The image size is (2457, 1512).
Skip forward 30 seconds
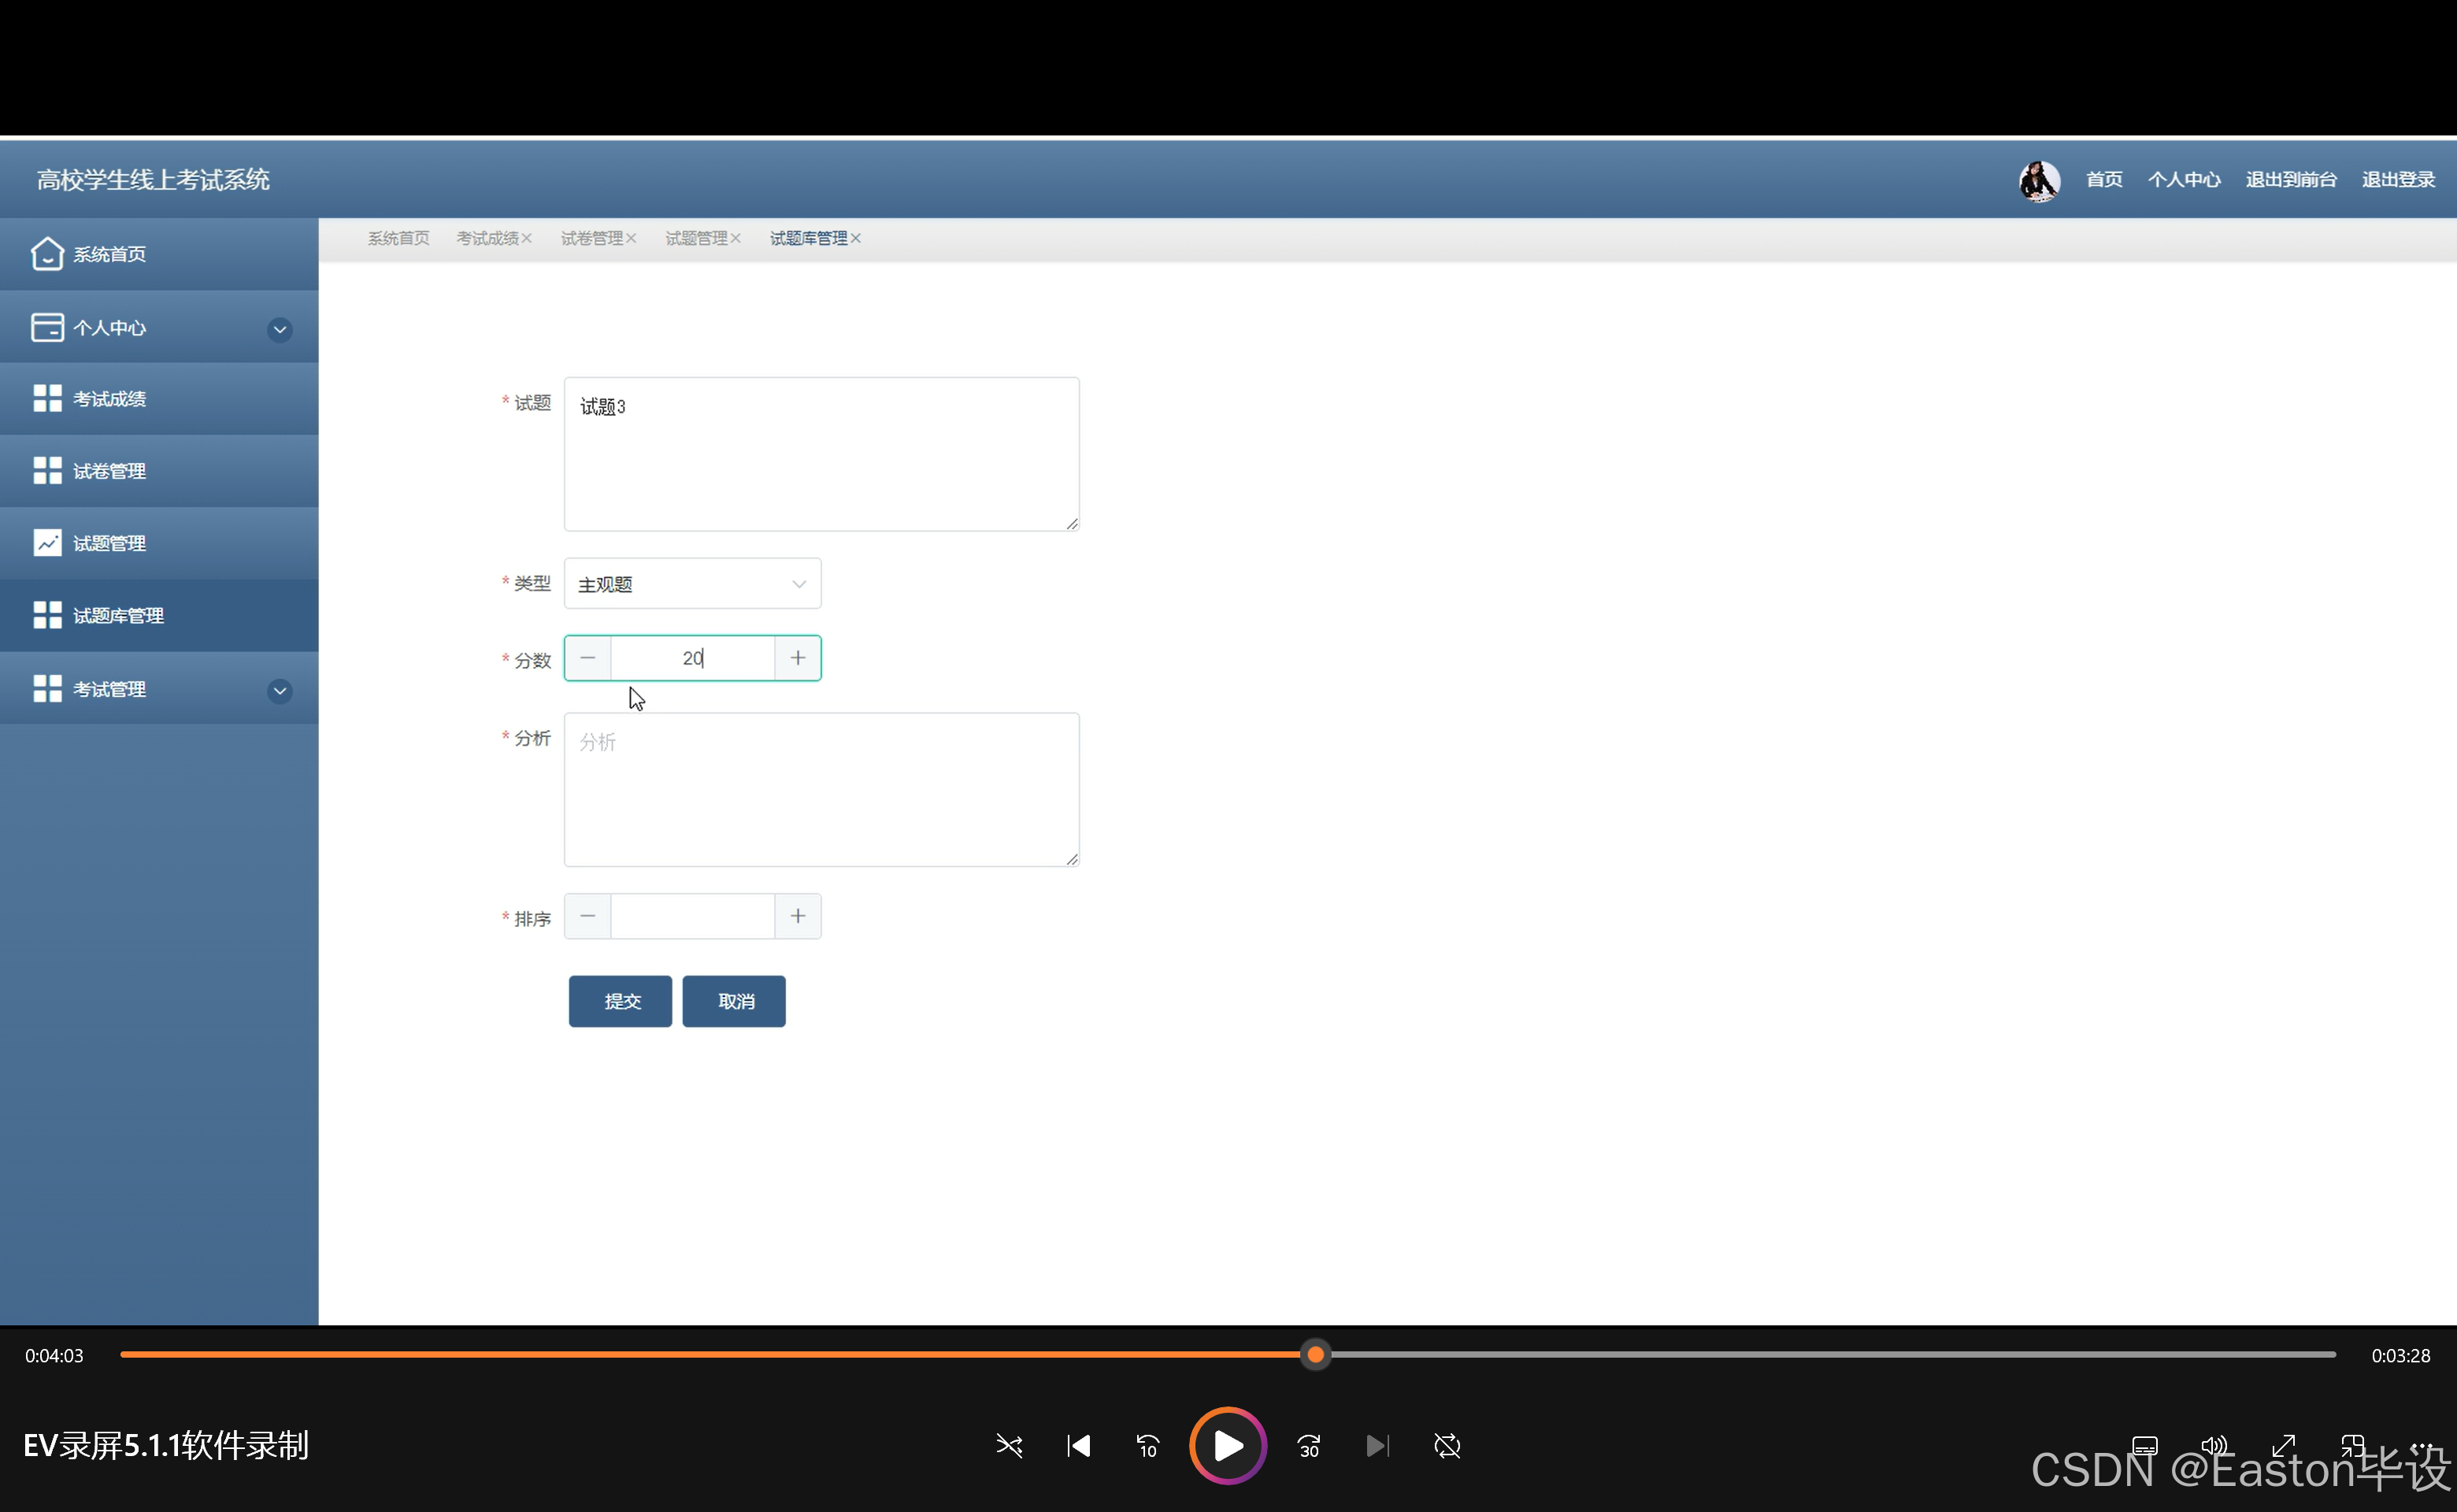pos(1308,1445)
